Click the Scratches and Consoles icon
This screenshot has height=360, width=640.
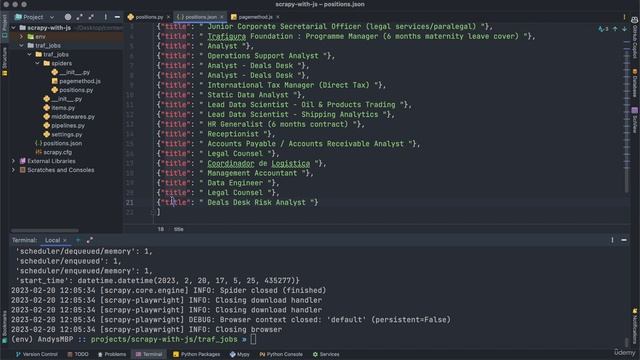coord(23,170)
